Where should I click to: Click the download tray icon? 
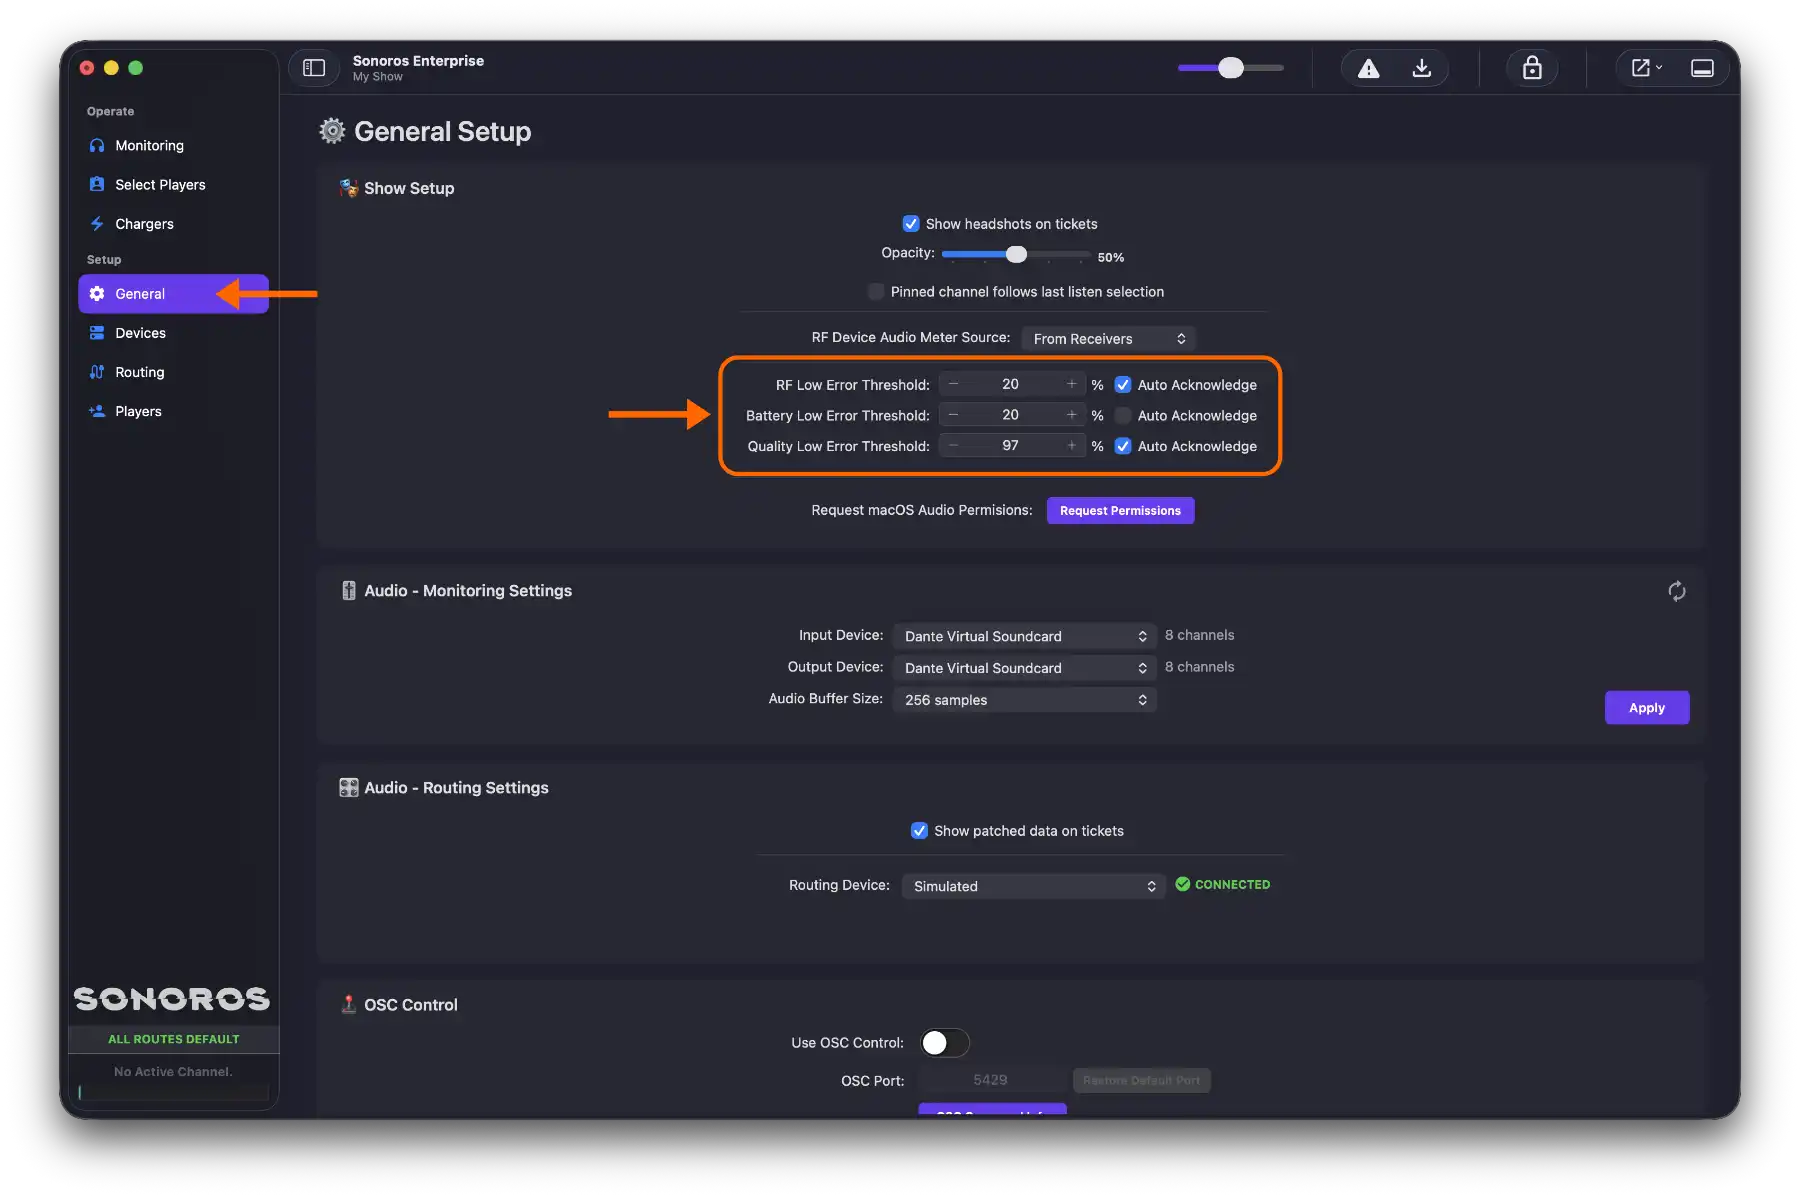[1421, 68]
